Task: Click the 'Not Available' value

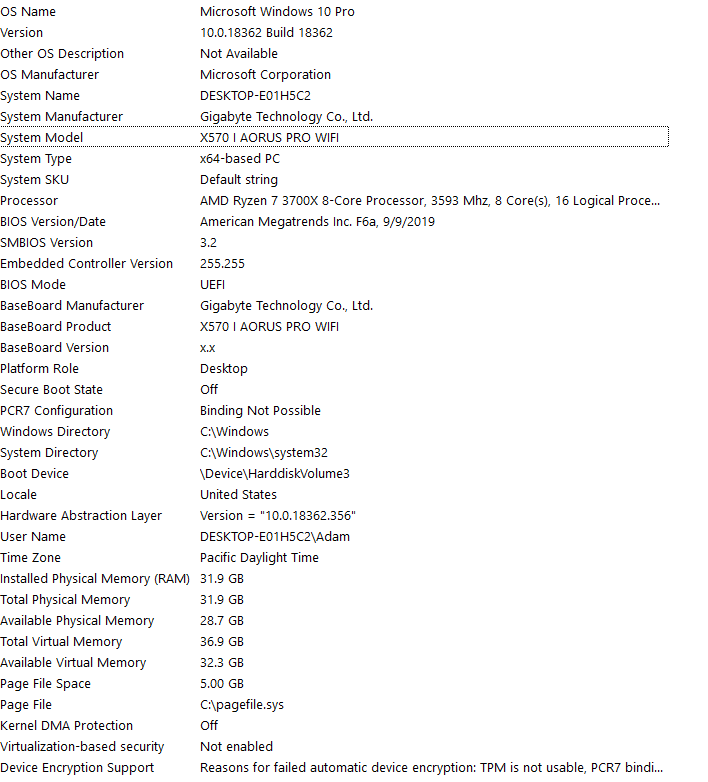Action: click(239, 53)
